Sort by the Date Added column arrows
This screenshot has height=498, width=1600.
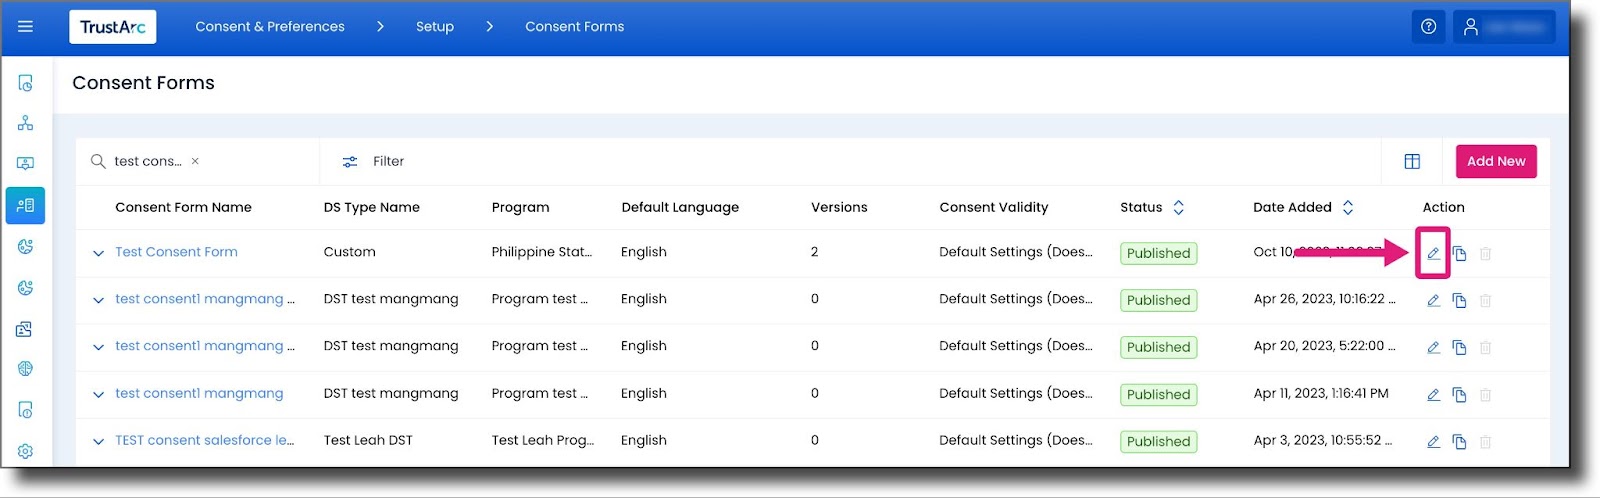pos(1347,207)
